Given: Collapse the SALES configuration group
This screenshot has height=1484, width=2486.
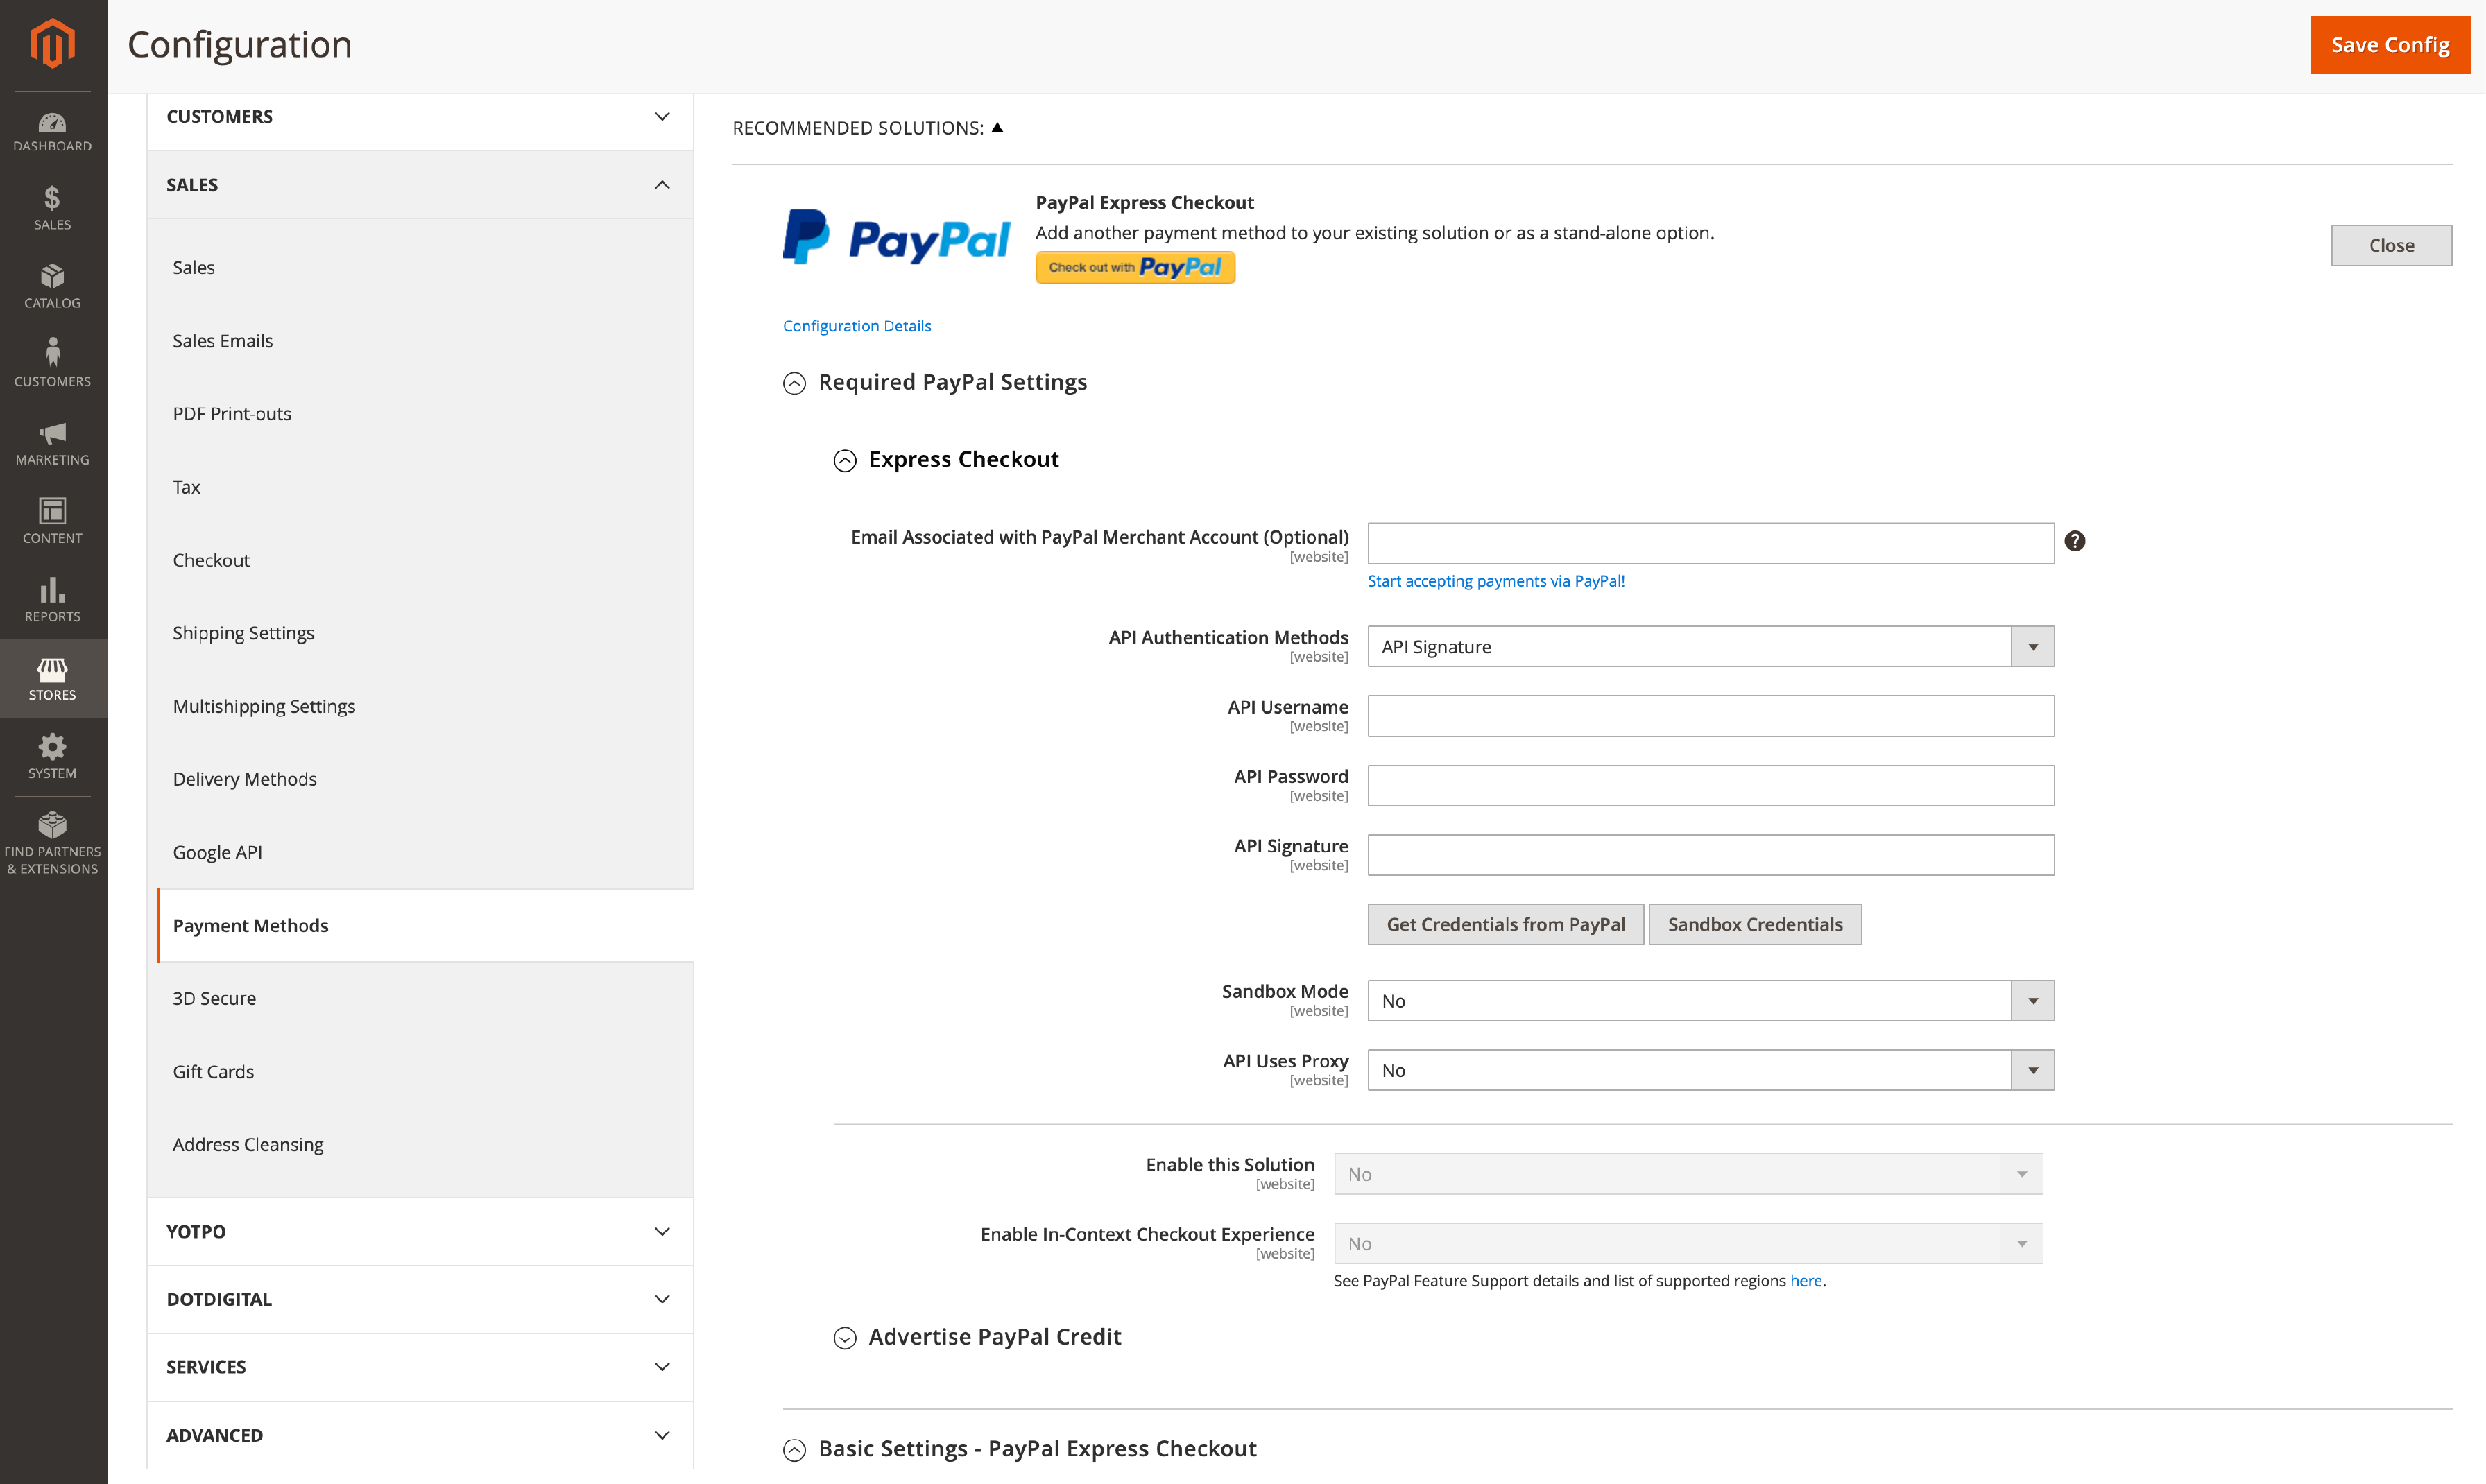Looking at the screenshot, I should [x=420, y=185].
